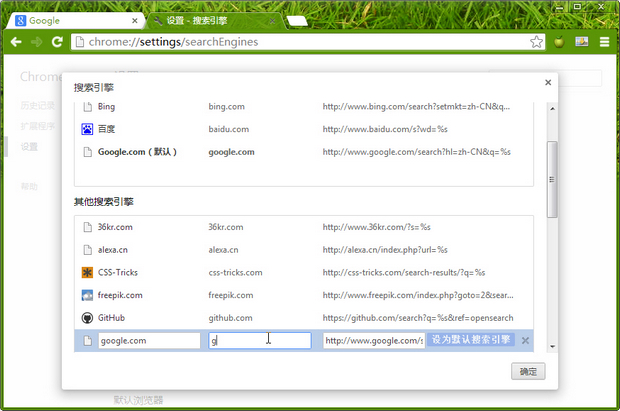Image resolution: width=620 pixels, height=411 pixels.
Task: Click the browser forward arrow
Action: [36, 42]
